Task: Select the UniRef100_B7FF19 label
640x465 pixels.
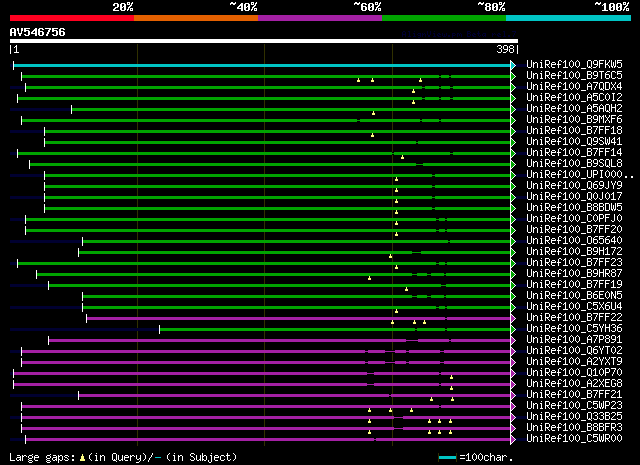Action: (x=574, y=284)
